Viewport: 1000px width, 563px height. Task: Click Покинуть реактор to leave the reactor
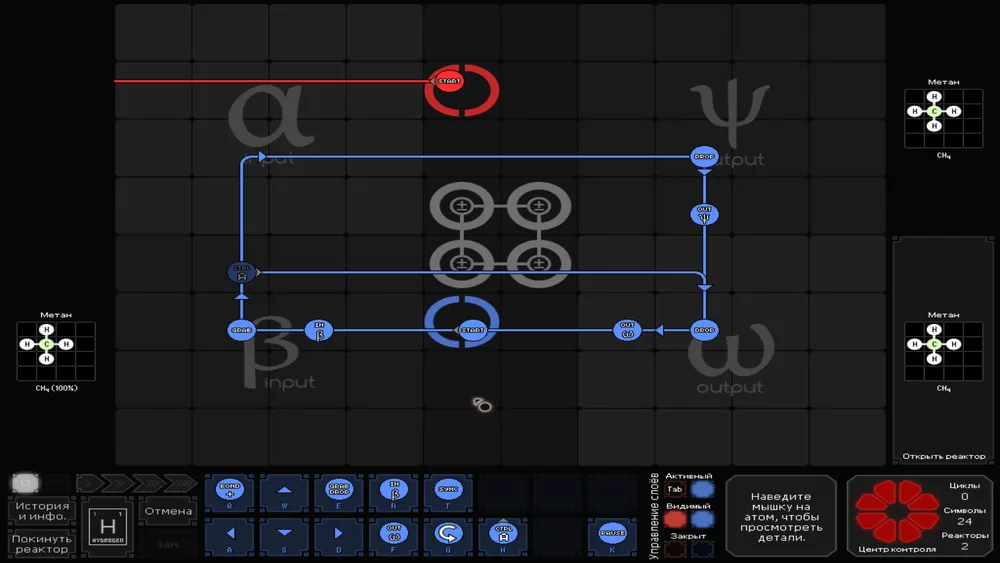(x=42, y=544)
